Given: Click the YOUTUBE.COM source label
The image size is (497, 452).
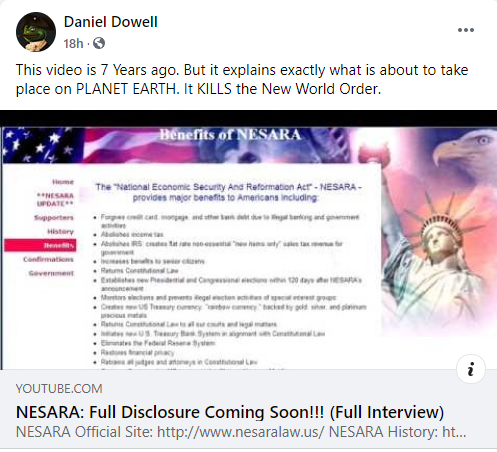Looking at the screenshot, I should click(x=59, y=389).
